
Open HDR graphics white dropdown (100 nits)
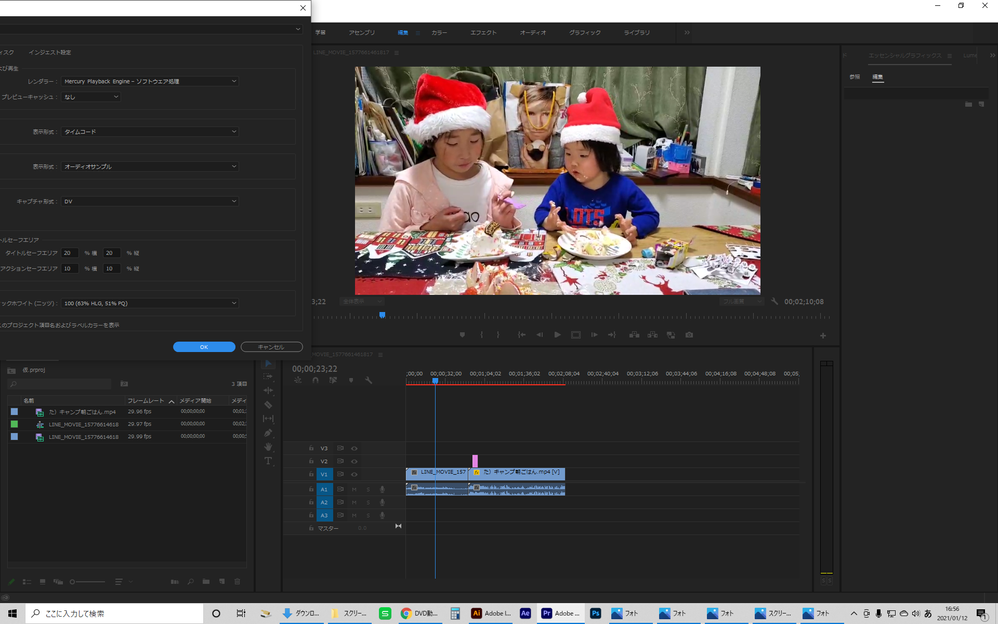[150, 303]
